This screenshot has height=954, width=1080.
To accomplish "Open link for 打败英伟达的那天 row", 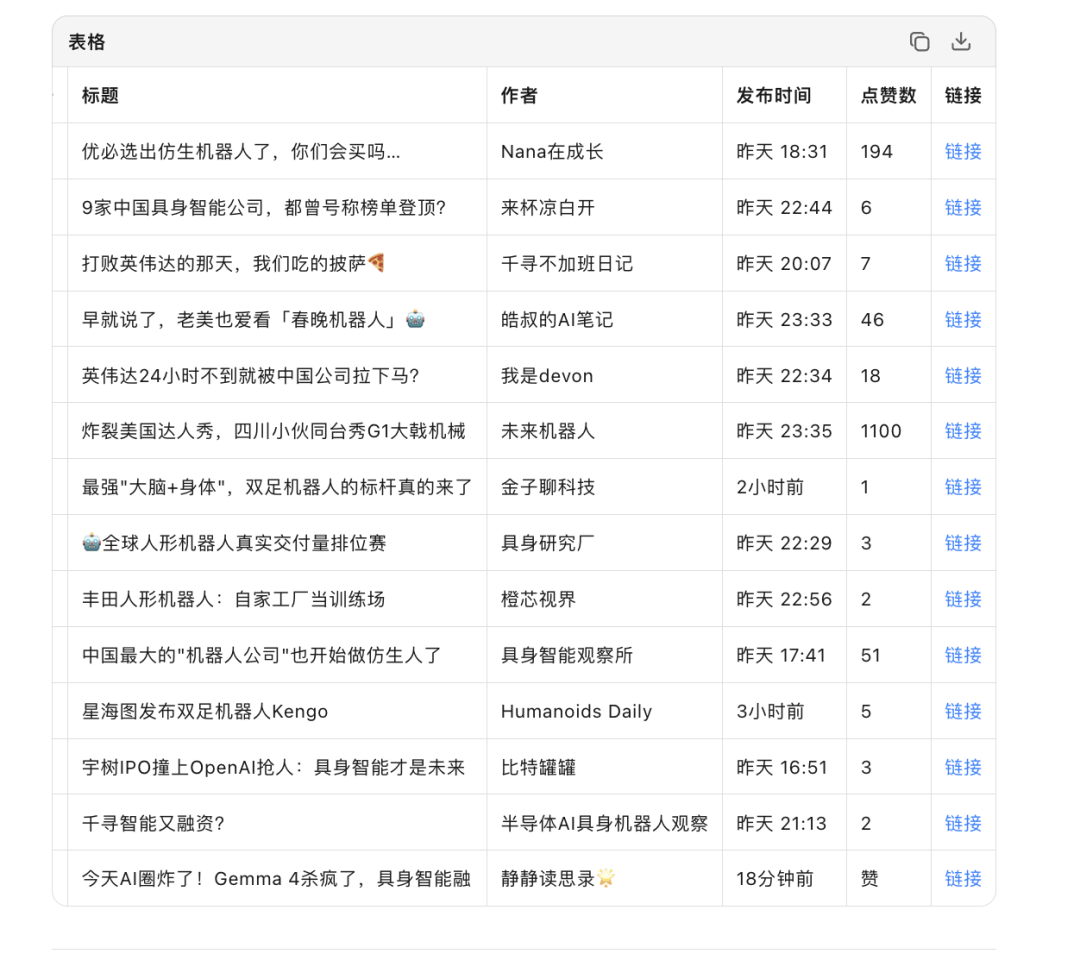I will point(962,263).
